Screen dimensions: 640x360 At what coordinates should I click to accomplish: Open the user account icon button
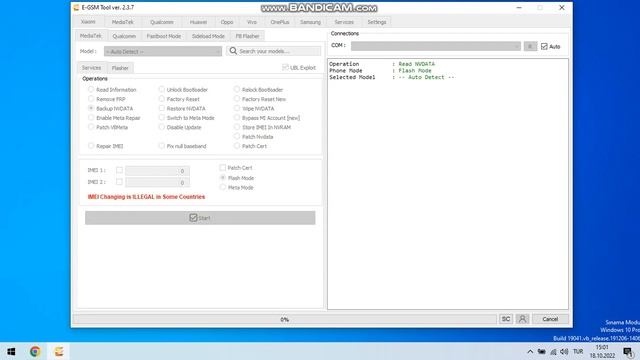[522, 319]
